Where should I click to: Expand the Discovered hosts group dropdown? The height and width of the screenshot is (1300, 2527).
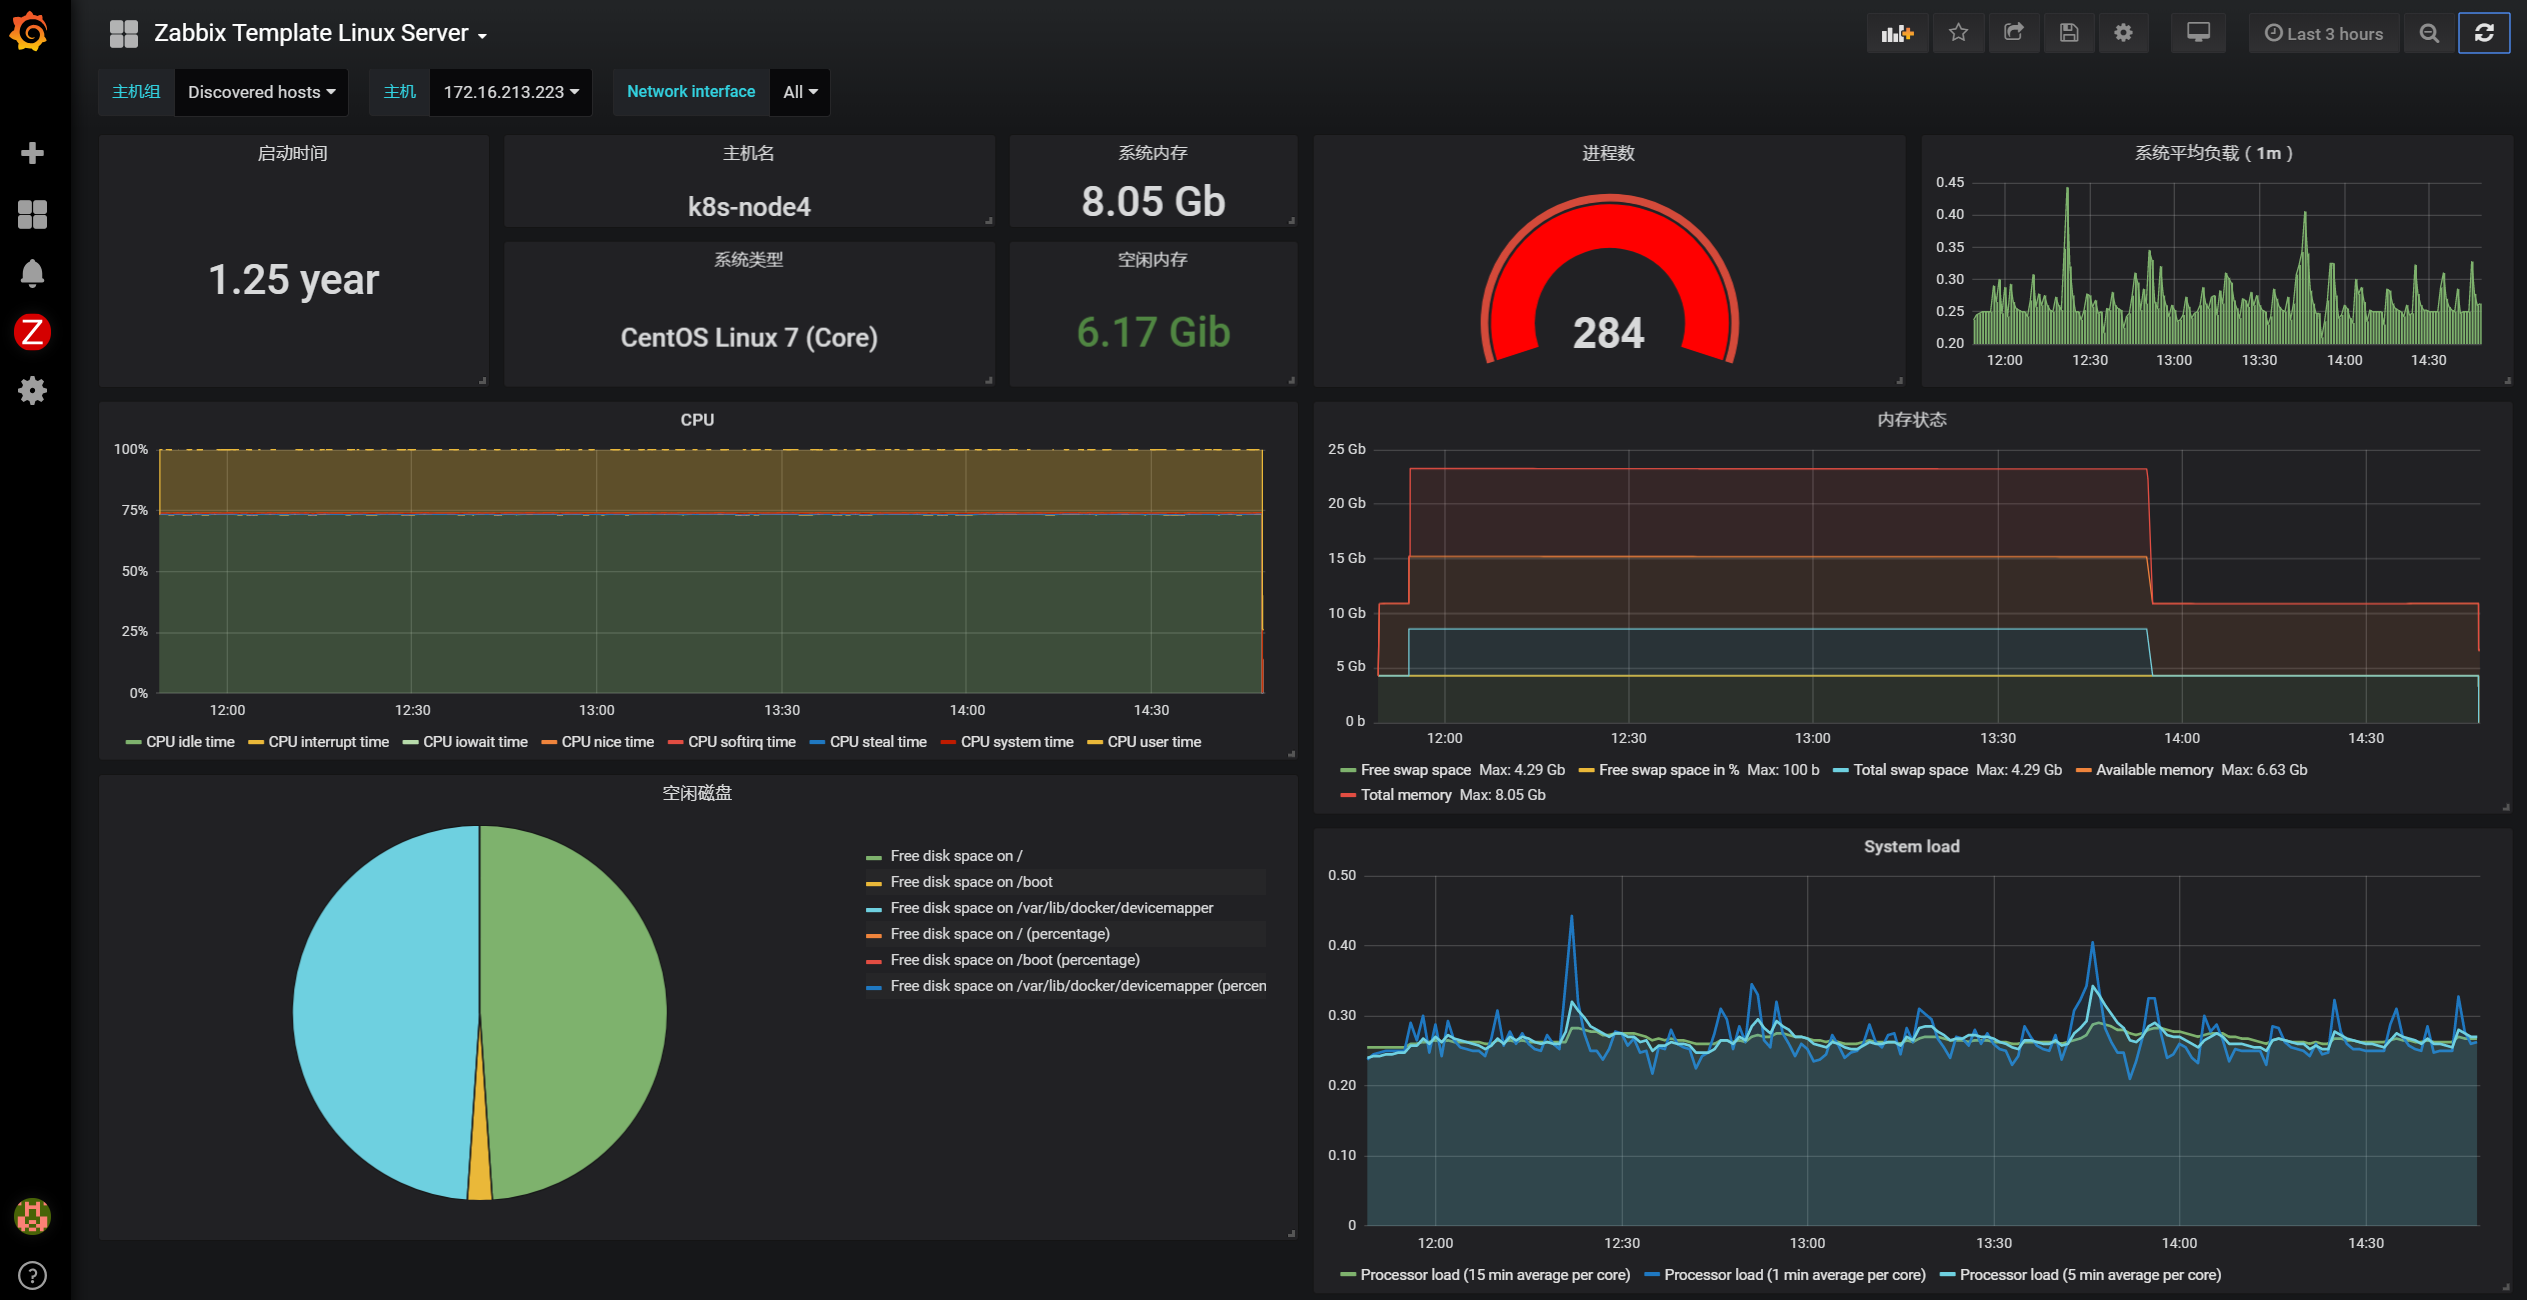[x=261, y=92]
